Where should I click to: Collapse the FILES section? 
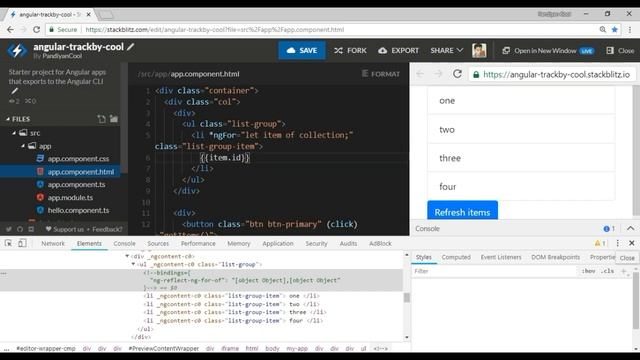[8, 119]
